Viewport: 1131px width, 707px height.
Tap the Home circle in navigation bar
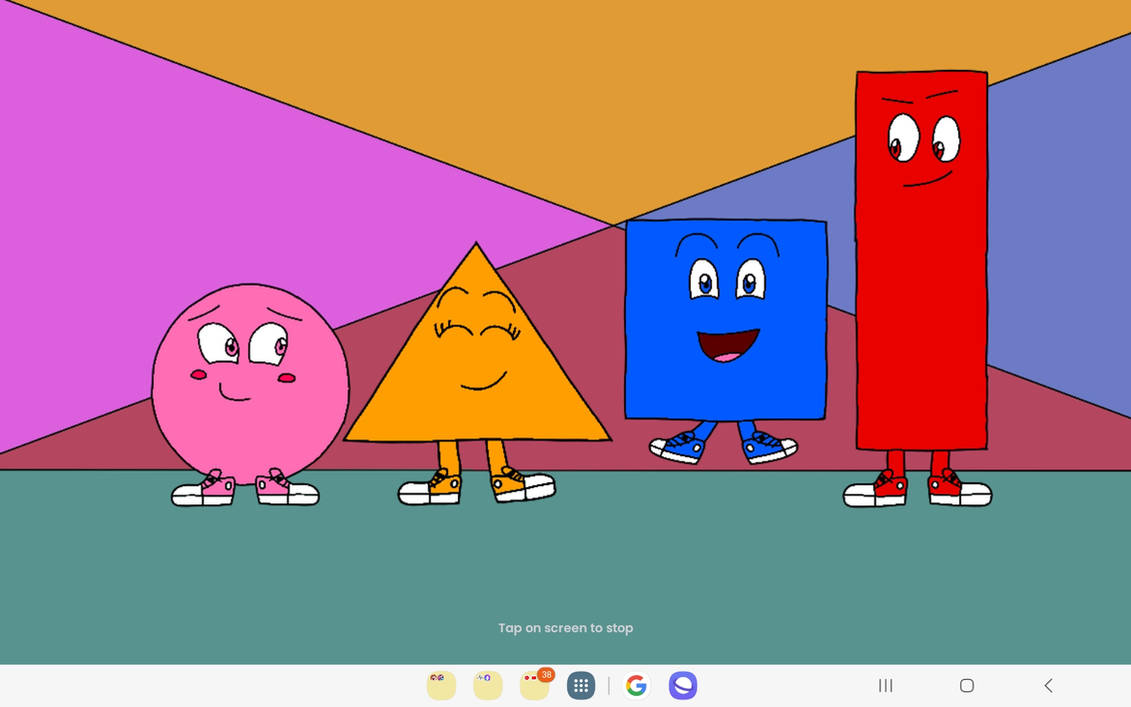pyautogui.click(x=966, y=686)
